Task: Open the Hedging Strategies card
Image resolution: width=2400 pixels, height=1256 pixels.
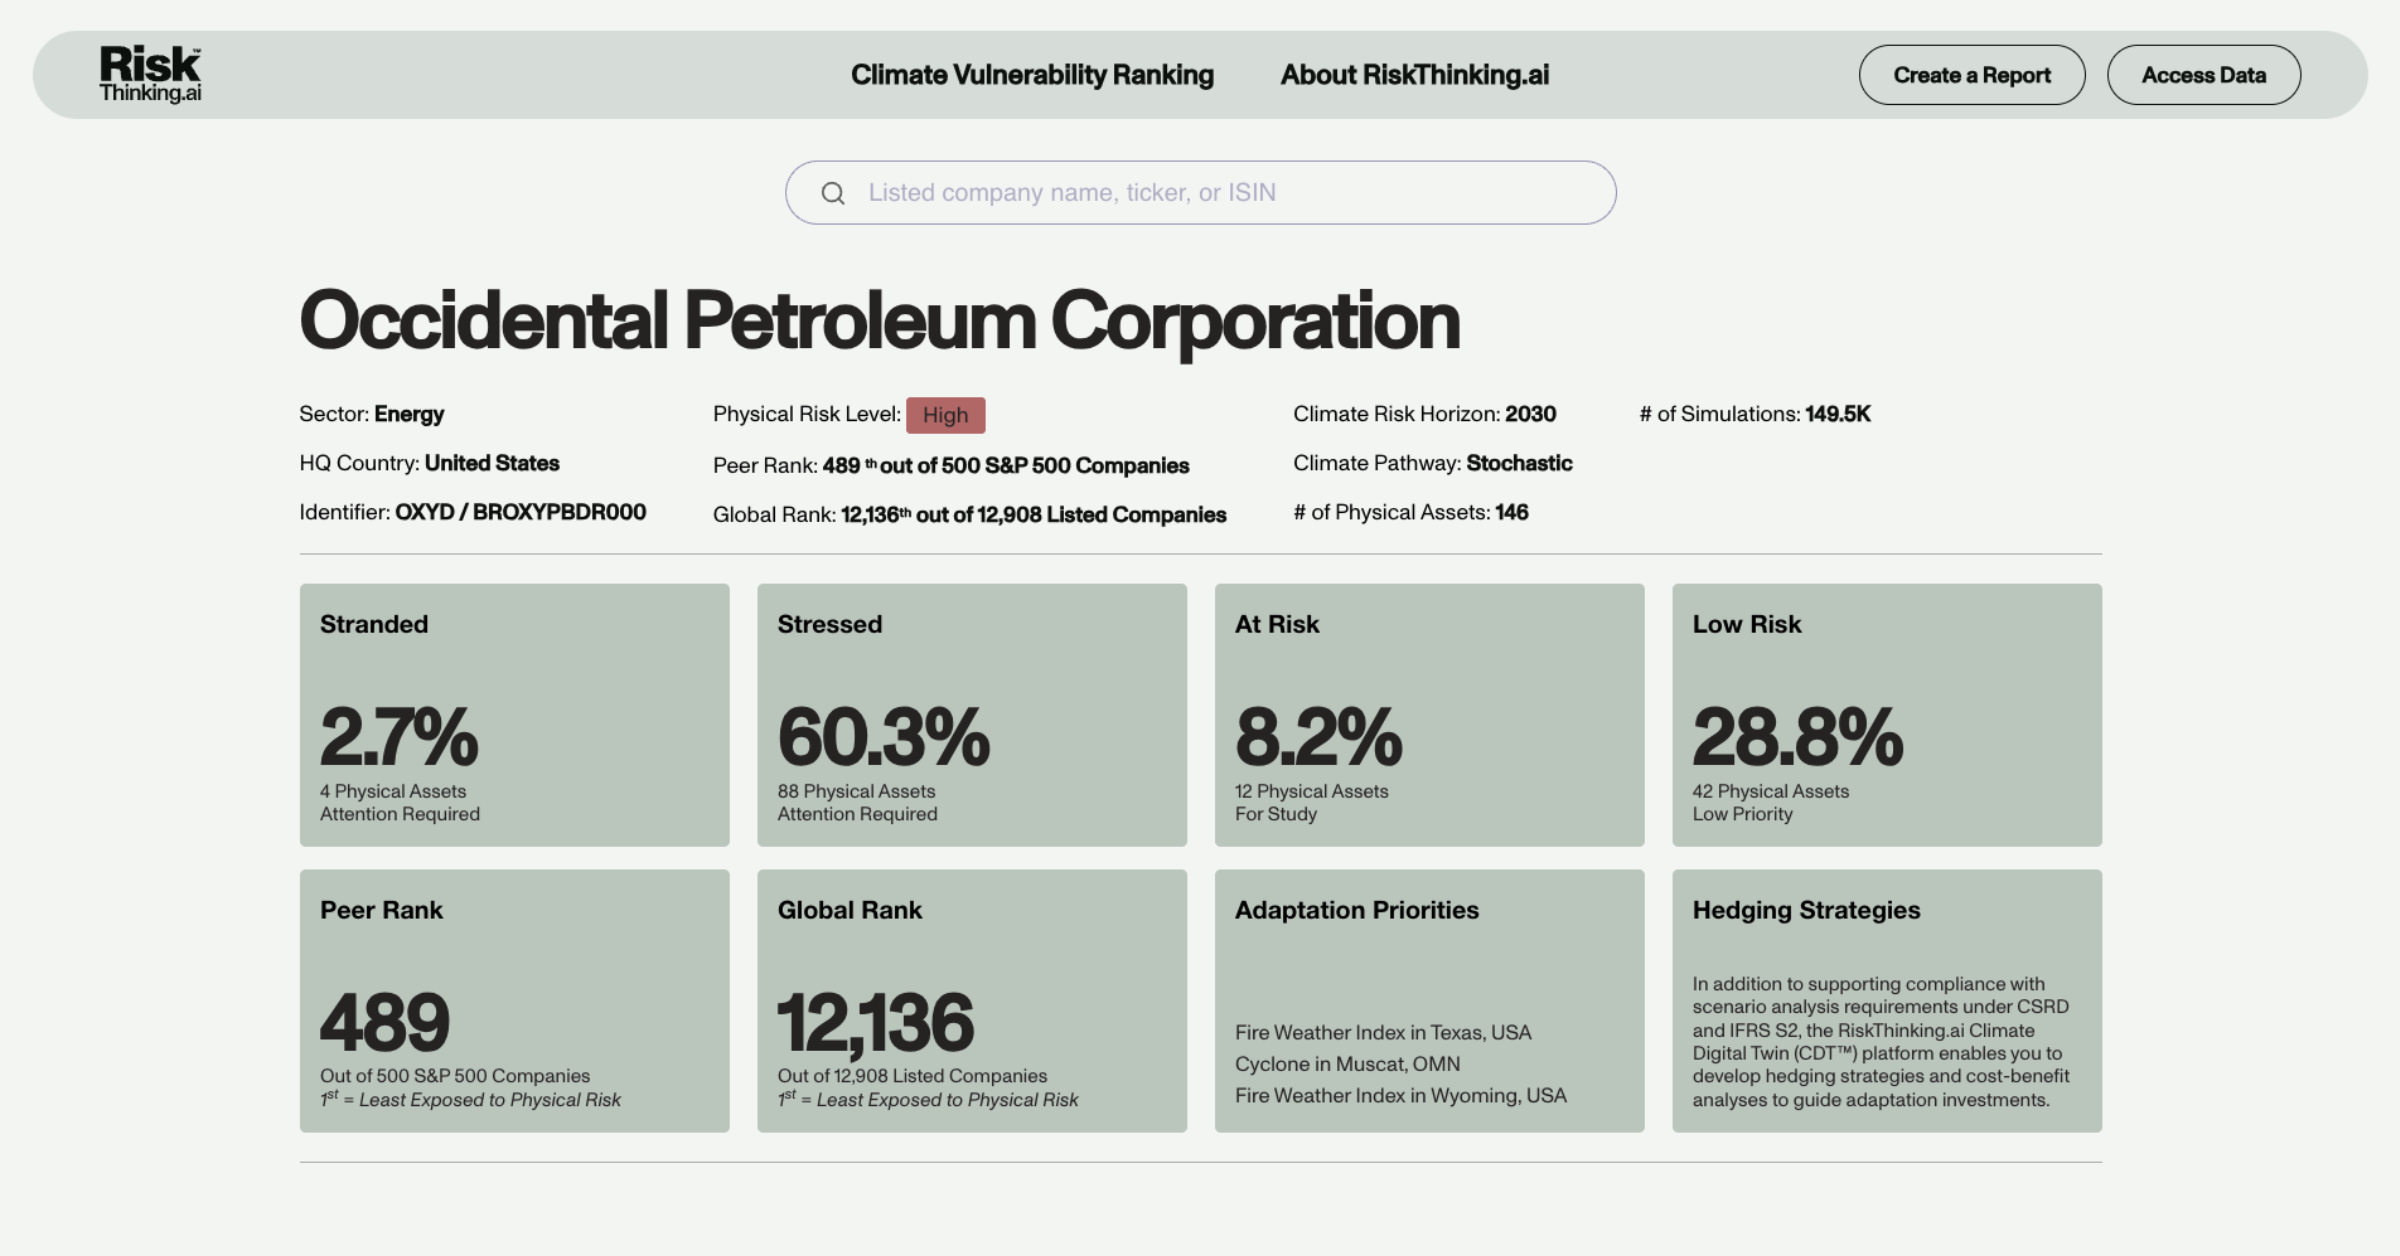Action: pos(1887,1001)
